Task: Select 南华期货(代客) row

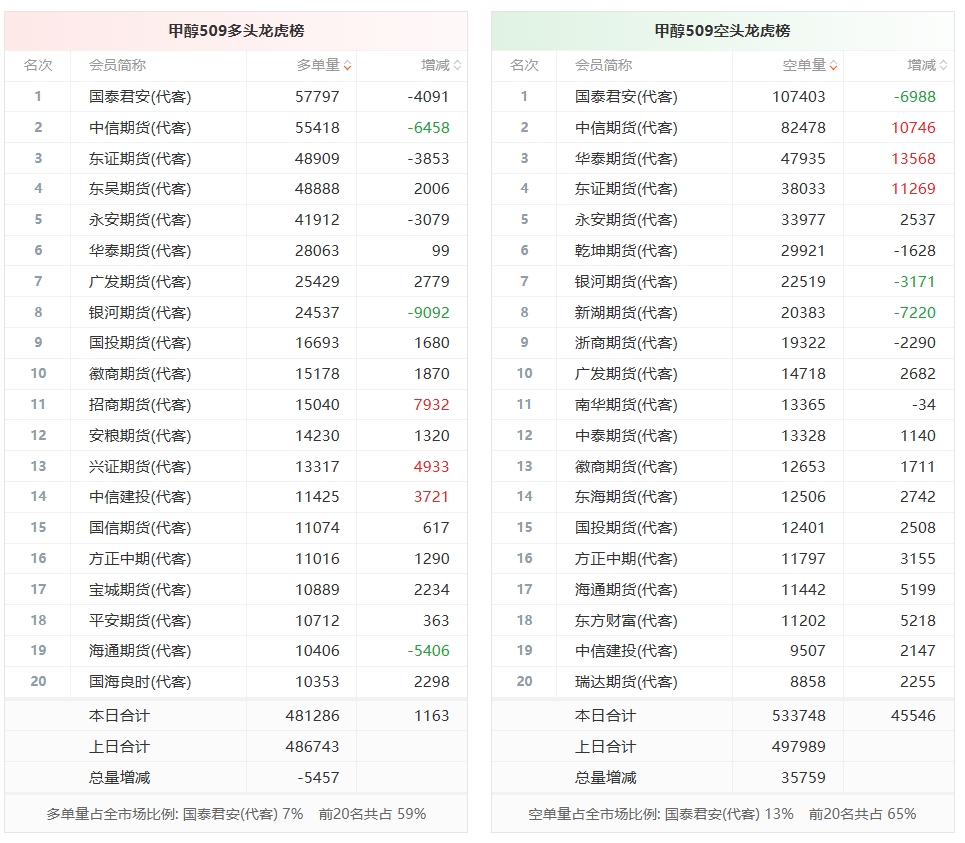Action: tap(723, 404)
